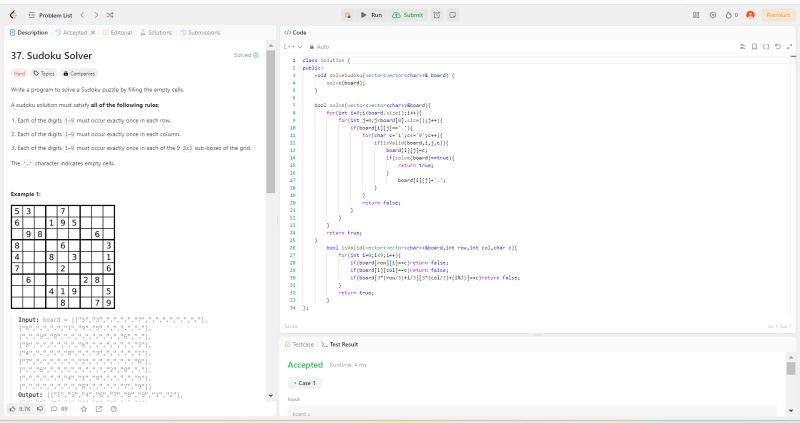Switch to the Testcase tab

[300, 344]
